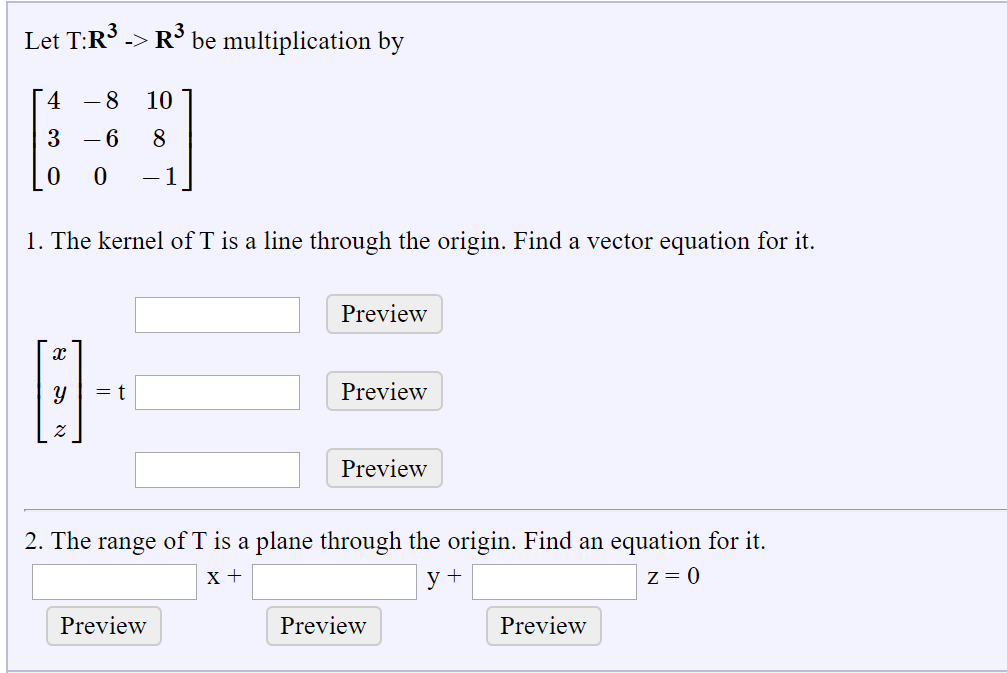The height and width of the screenshot is (673, 1007).
Task: Click the Preview button under the y coefficient
Action: [x=323, y=626]
